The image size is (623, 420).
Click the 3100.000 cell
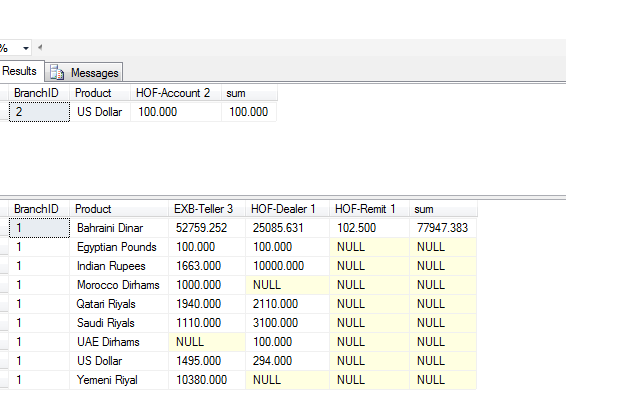pyautogui.click(x=287, y=323)
